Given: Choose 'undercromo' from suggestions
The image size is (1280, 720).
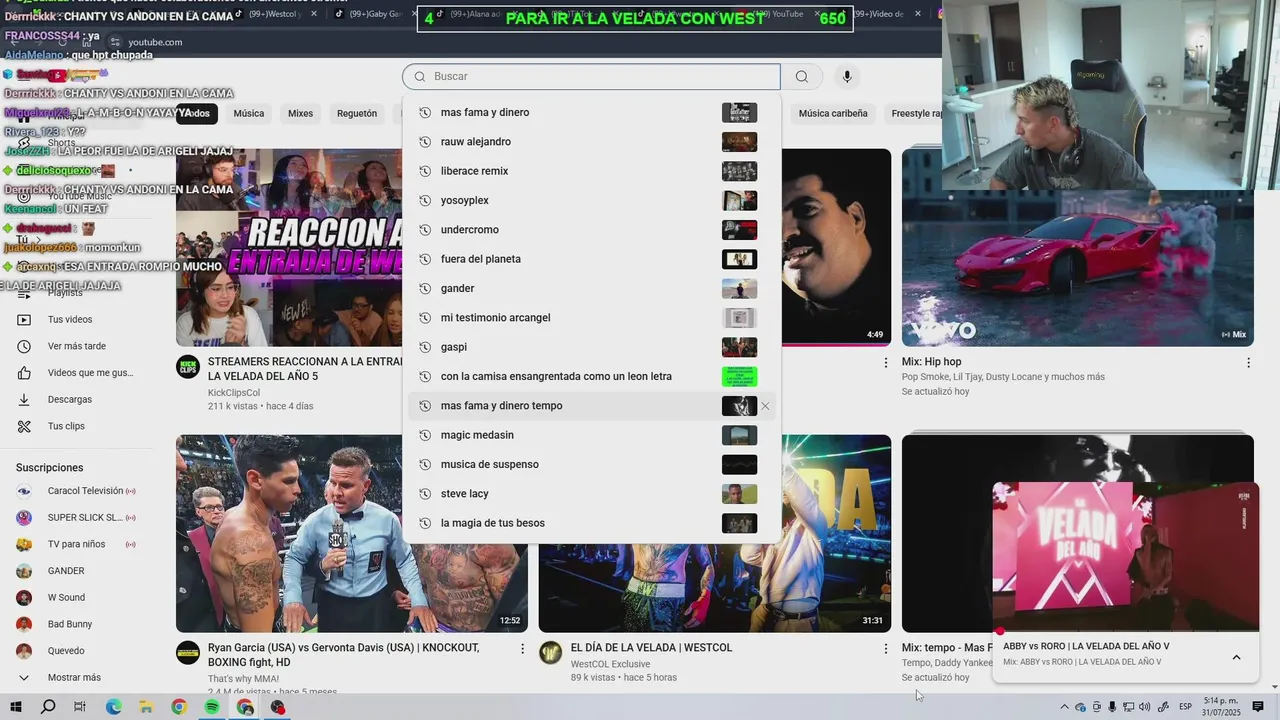Looking at the screenshot, I should (x=591, y=230).
